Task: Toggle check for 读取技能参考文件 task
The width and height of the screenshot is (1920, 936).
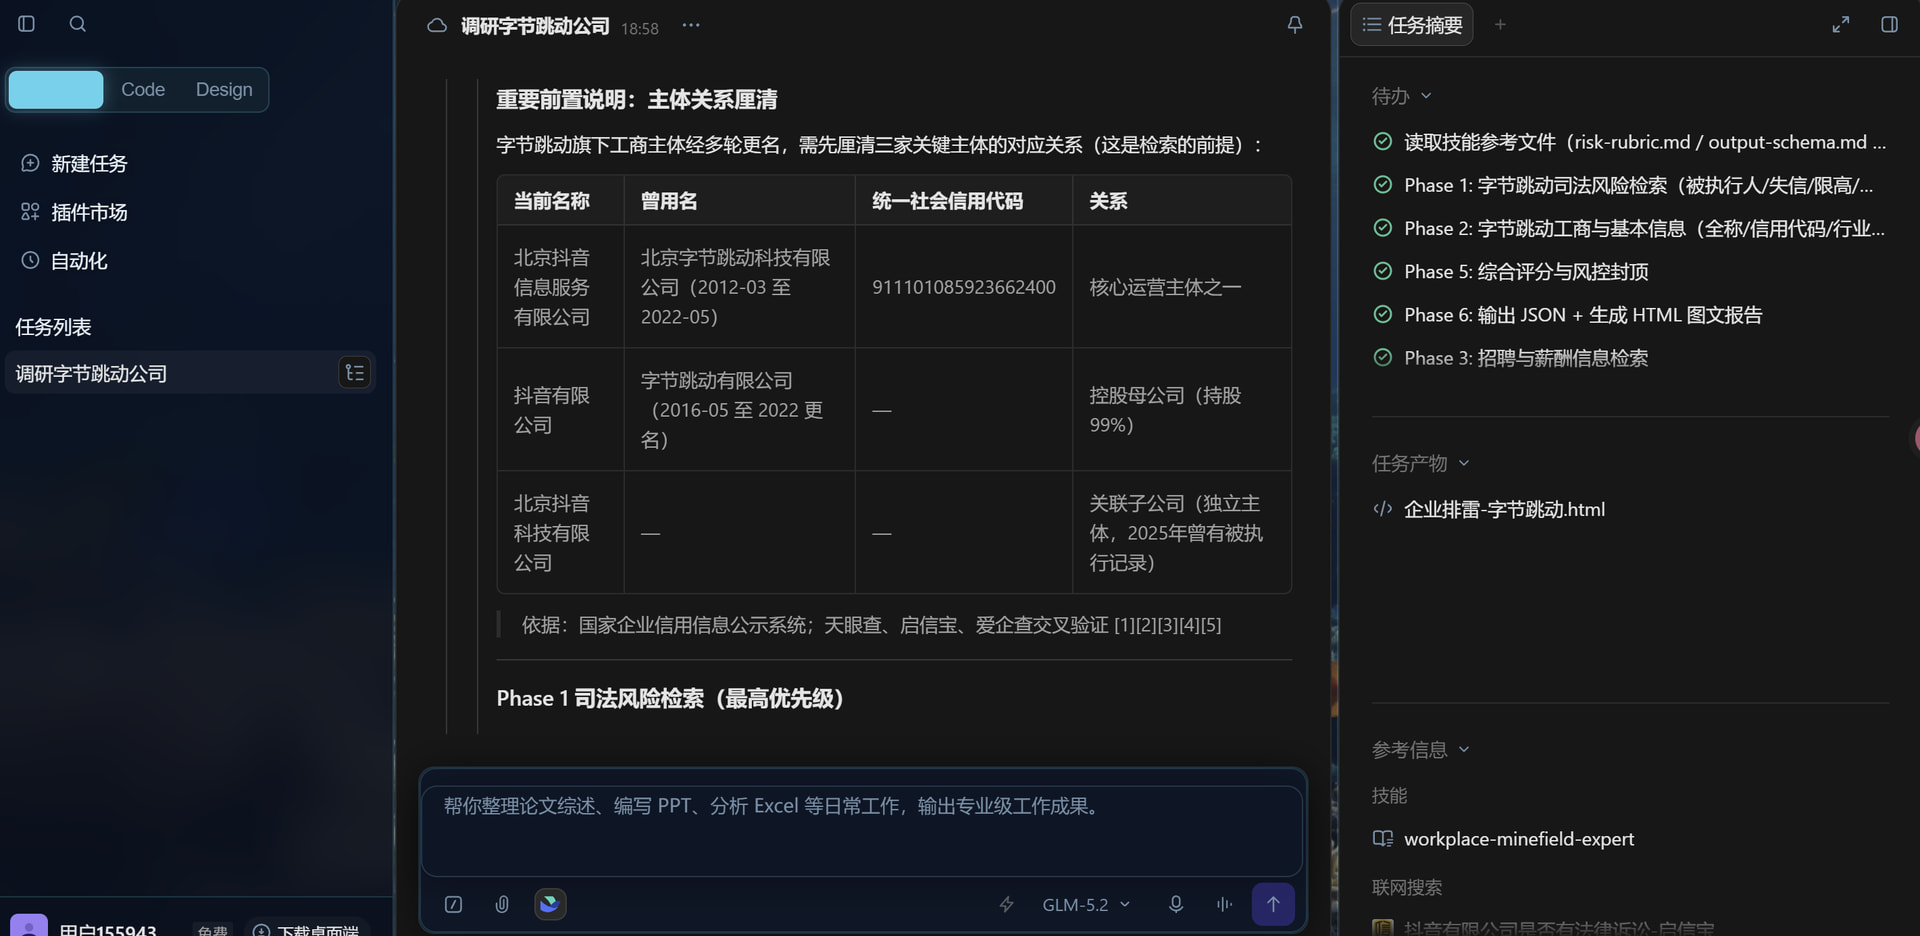Action: (x=1383, y=142)
